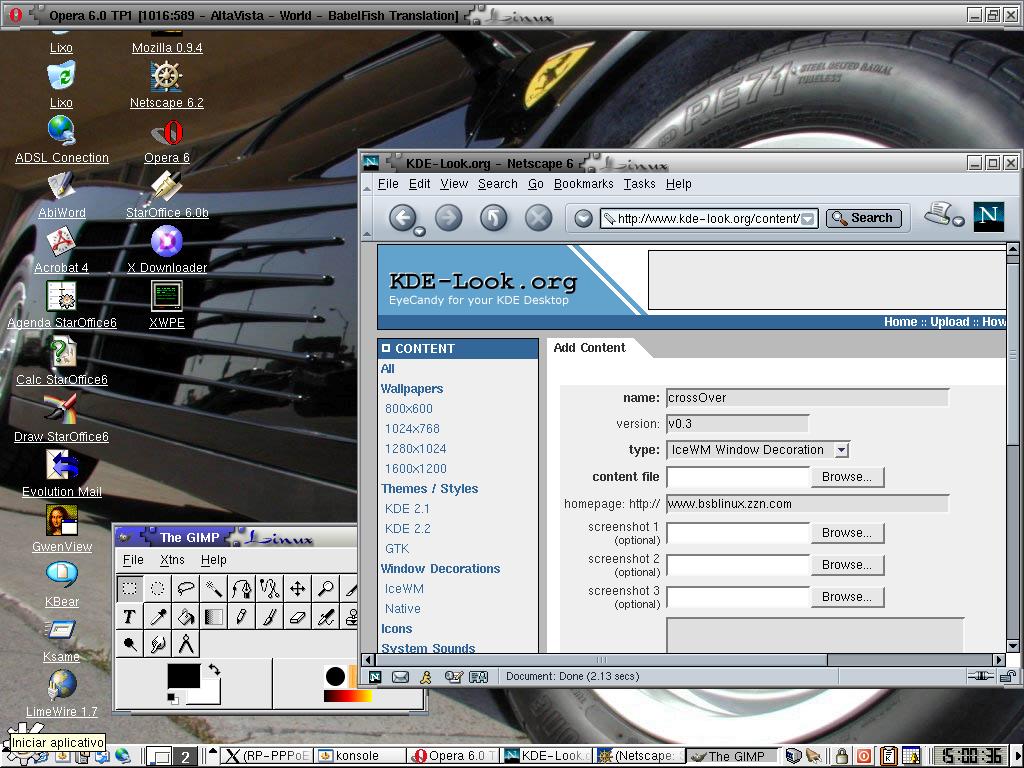This screenshot has height=768, width=1024.
Task: Open the Back button history arrow
Action: [x=420, y=231]
